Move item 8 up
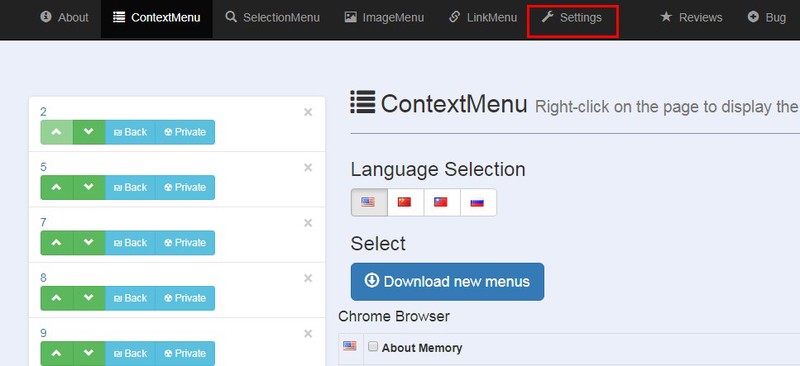The height and width of the screenshot is (366, 800). coord(57,298)
